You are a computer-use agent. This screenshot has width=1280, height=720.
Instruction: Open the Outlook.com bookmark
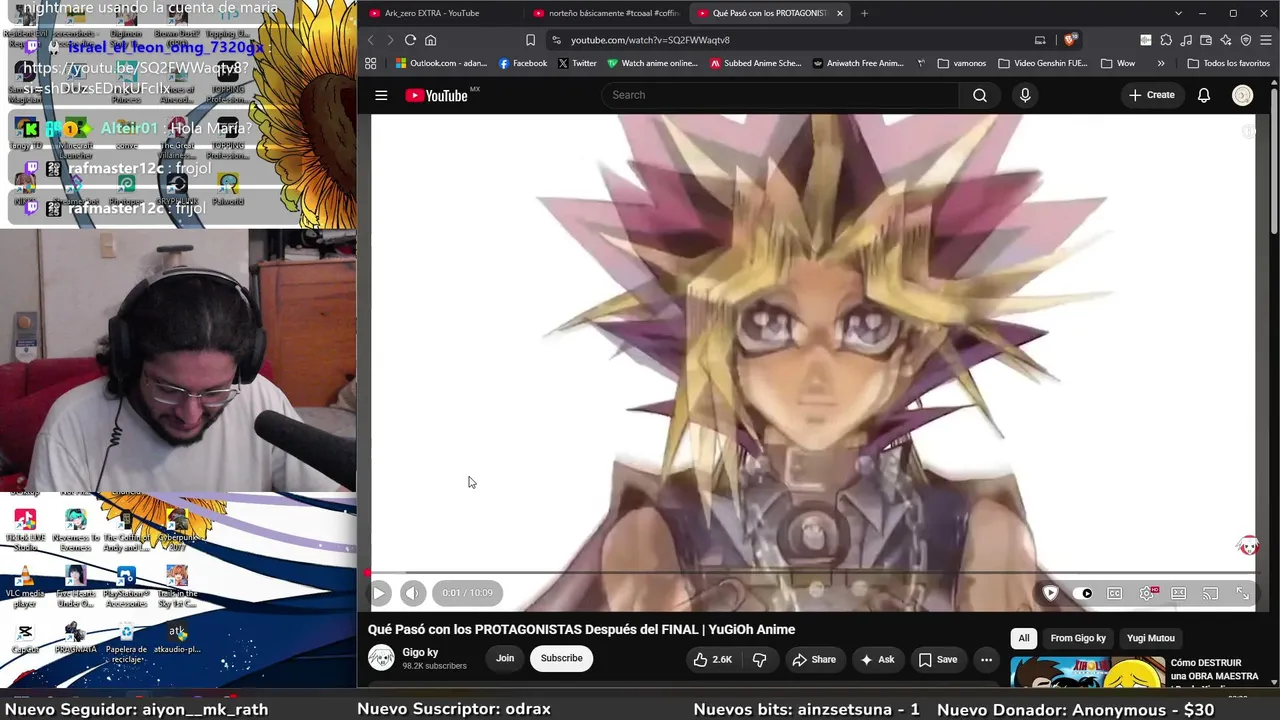point(441,63)
